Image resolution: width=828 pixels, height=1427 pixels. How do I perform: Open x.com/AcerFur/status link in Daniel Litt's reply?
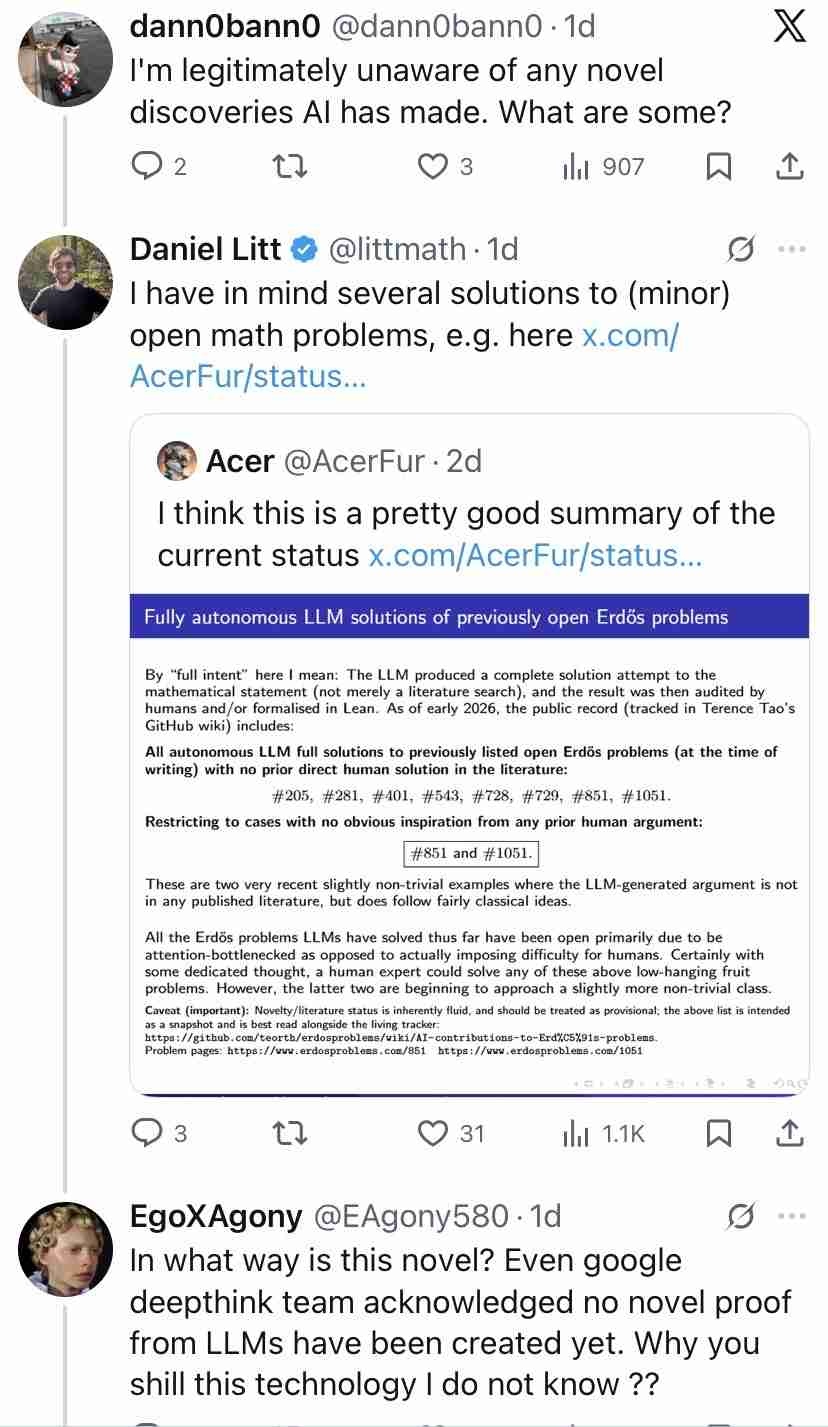[x=404, y=356]
